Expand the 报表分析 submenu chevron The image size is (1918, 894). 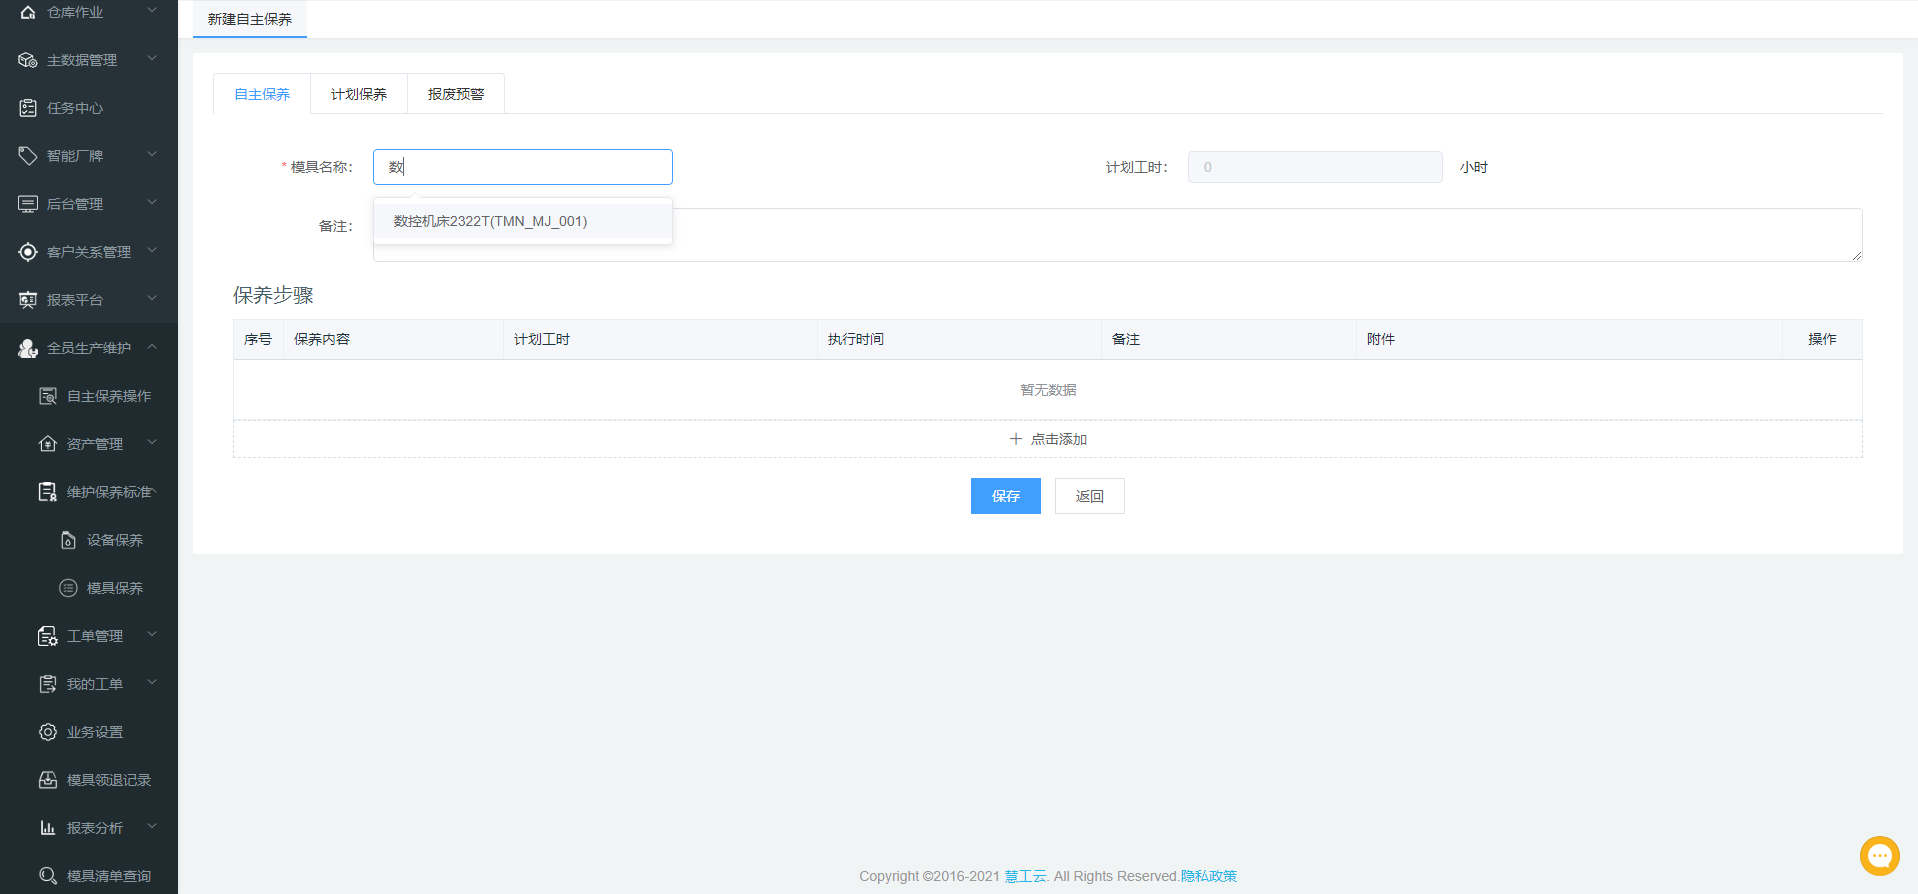(152, 827)
